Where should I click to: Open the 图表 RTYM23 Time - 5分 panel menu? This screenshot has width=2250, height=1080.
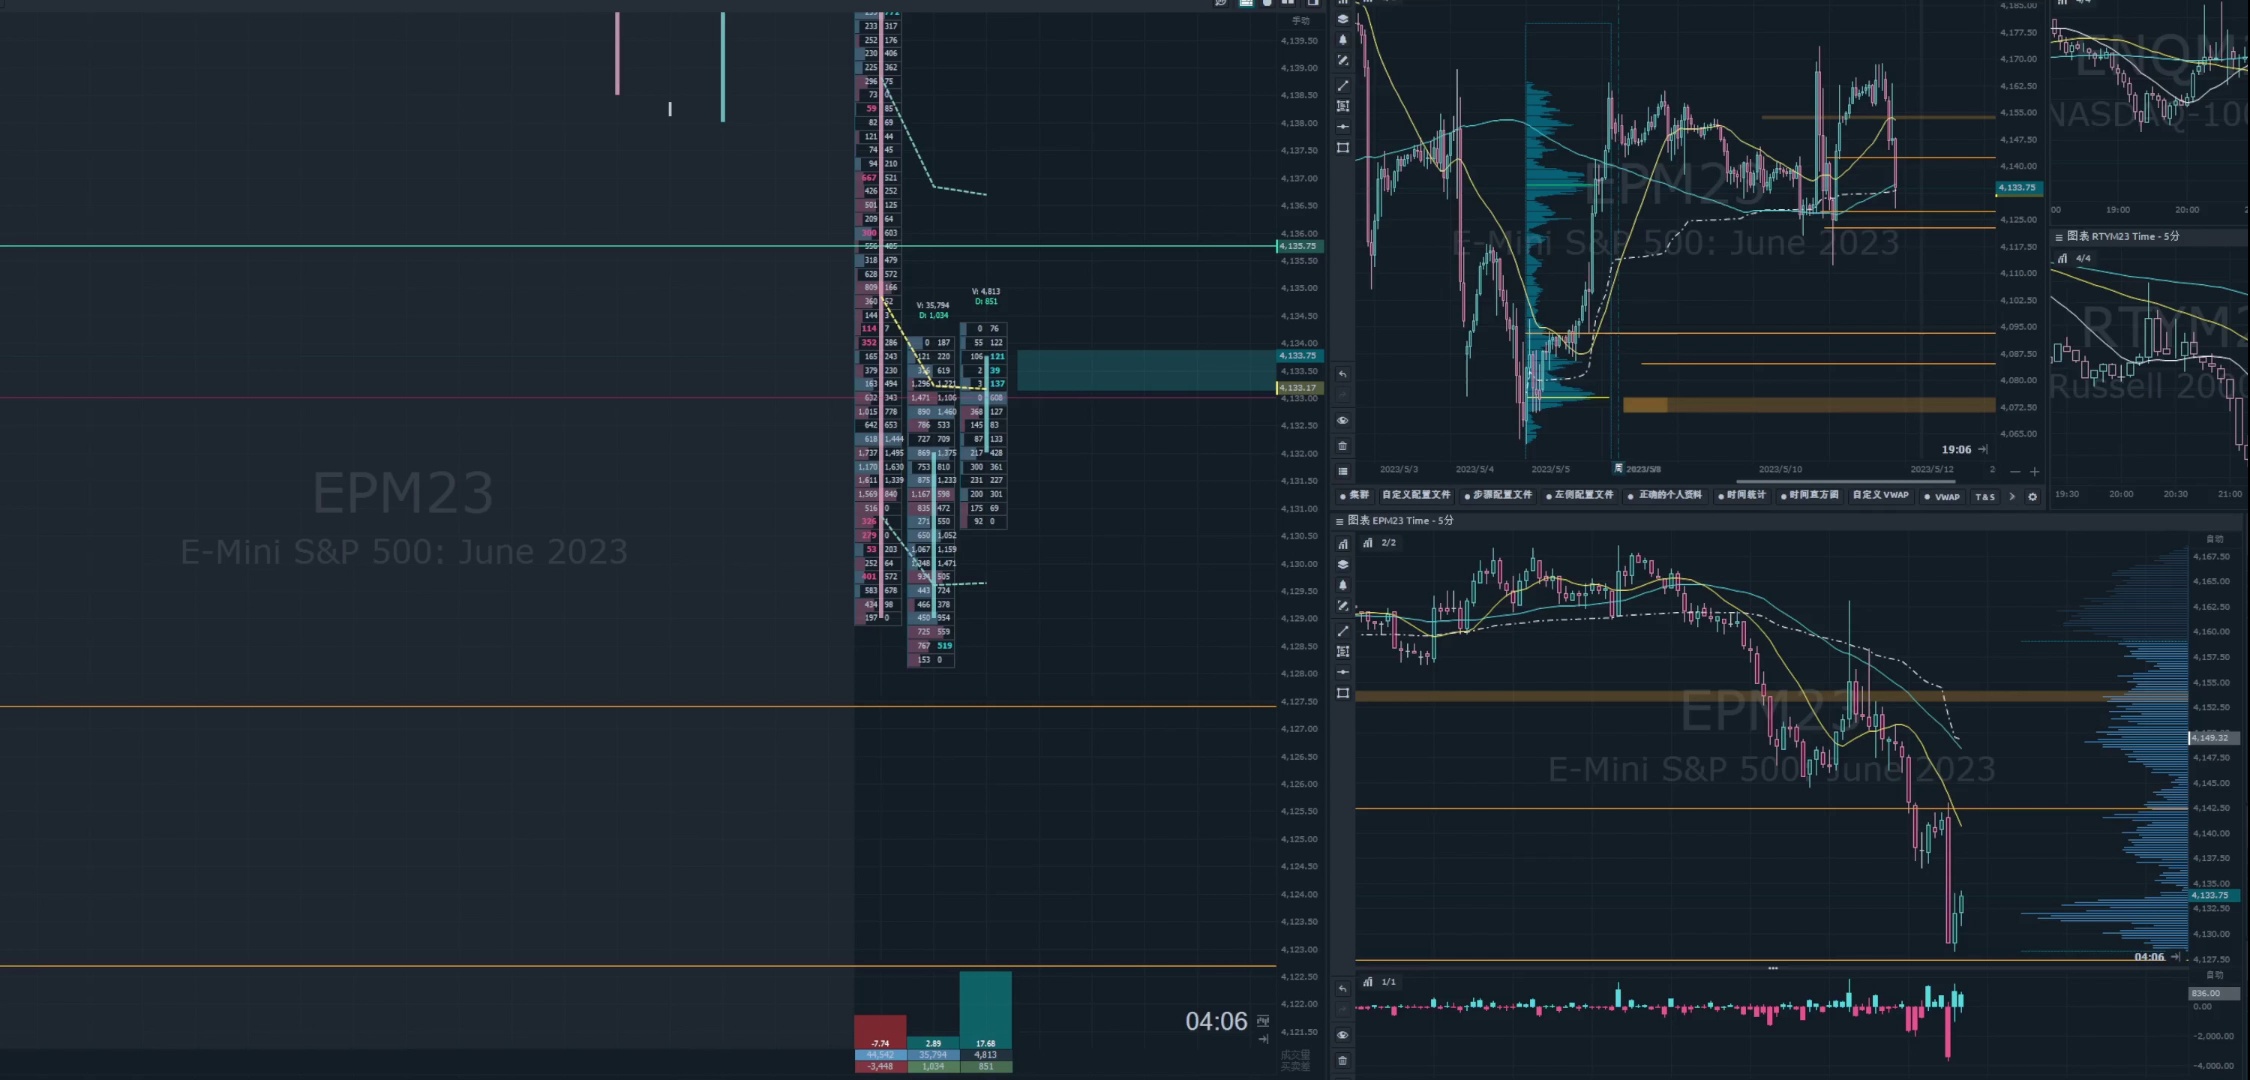point(2059,237)
